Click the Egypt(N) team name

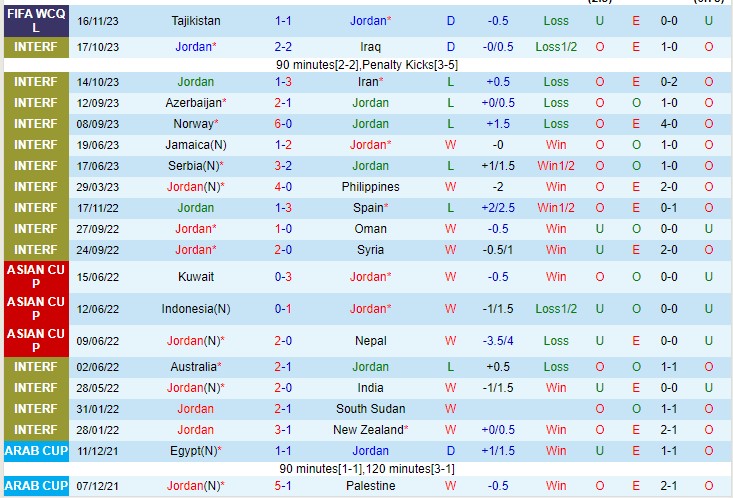pos(194,451)
